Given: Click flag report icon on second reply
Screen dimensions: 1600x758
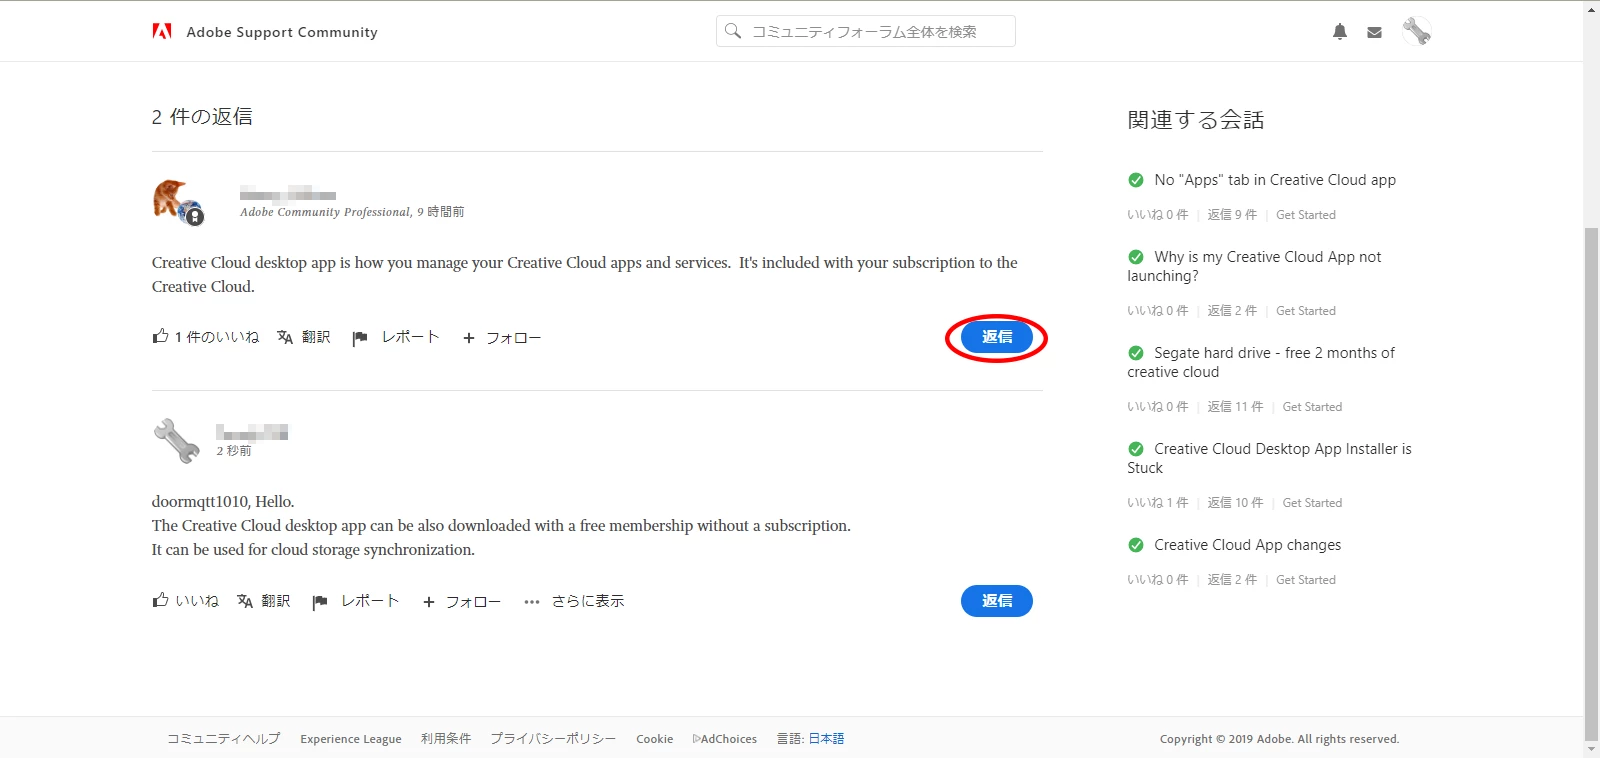Looking at the screenshot, I should pos(320,602).
